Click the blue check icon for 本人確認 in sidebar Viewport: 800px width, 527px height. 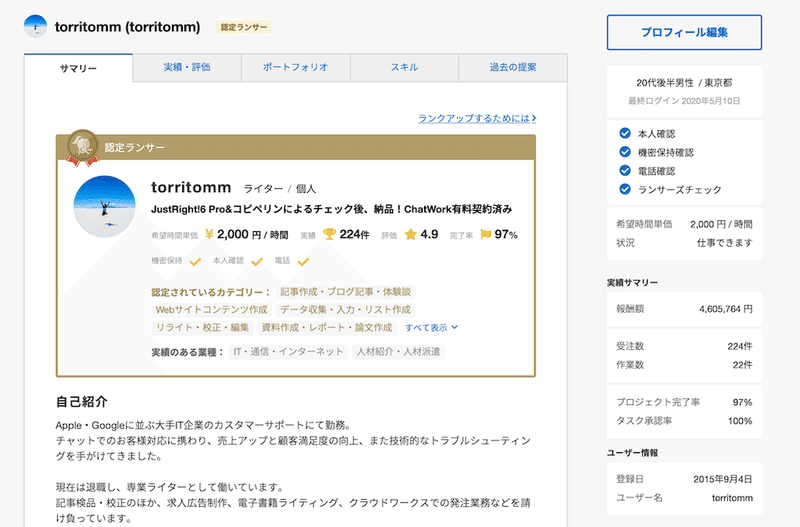(625, 133)
